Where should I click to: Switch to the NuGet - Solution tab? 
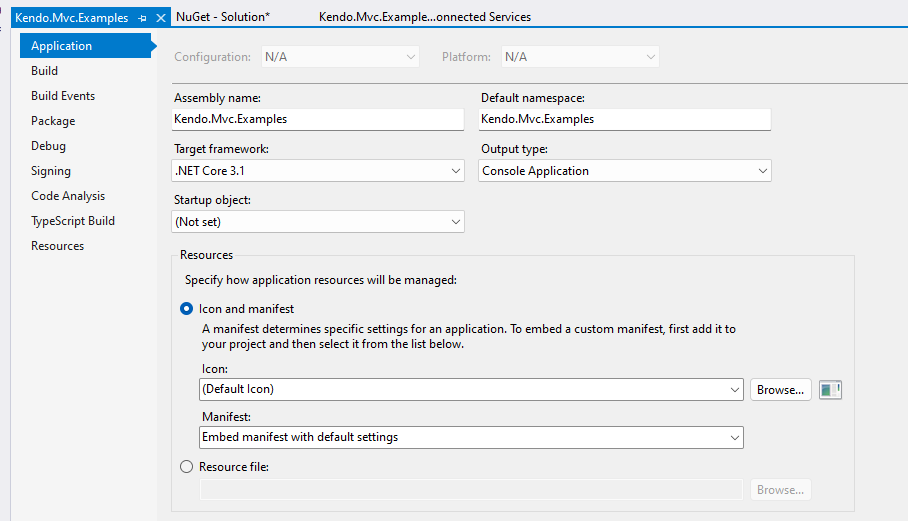point(222,17)
